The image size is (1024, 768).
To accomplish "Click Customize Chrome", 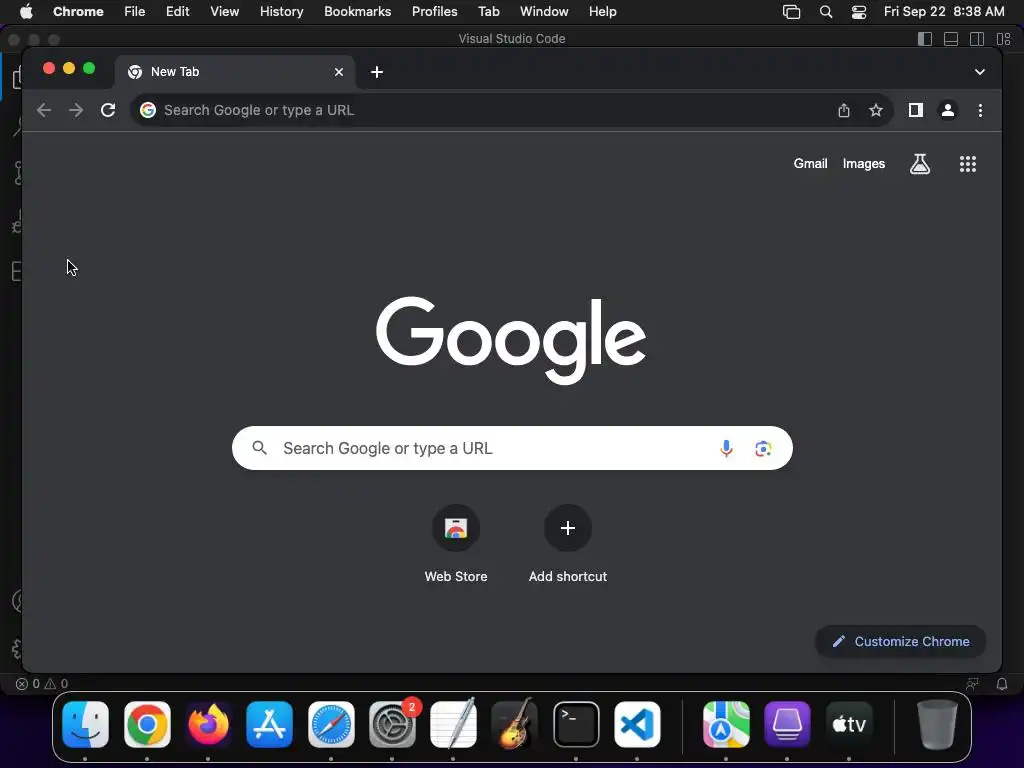I will [901, 642].
